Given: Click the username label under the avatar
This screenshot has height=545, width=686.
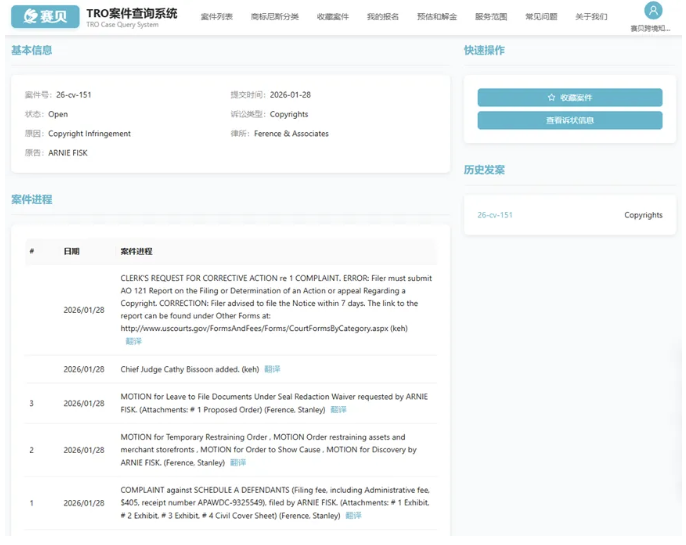Looking at the screenshot, I should (x=652, y=29).
